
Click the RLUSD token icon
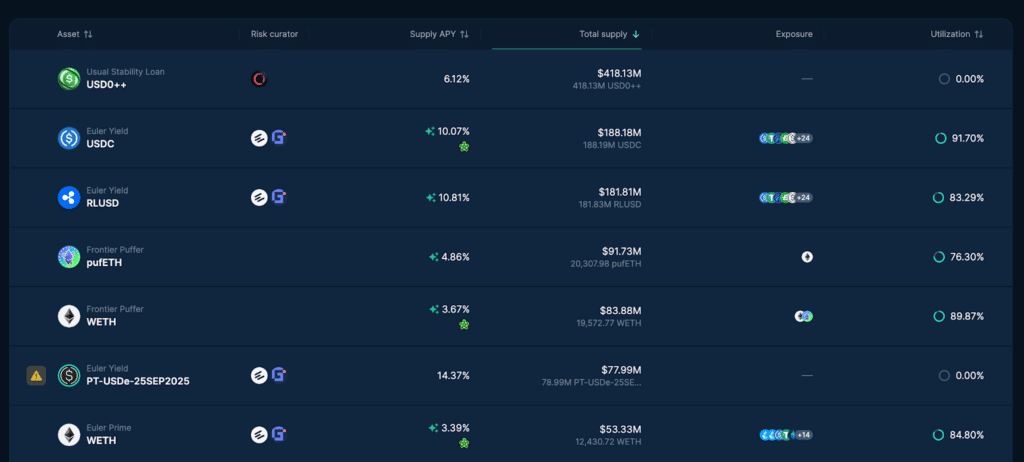coord(69,197)
